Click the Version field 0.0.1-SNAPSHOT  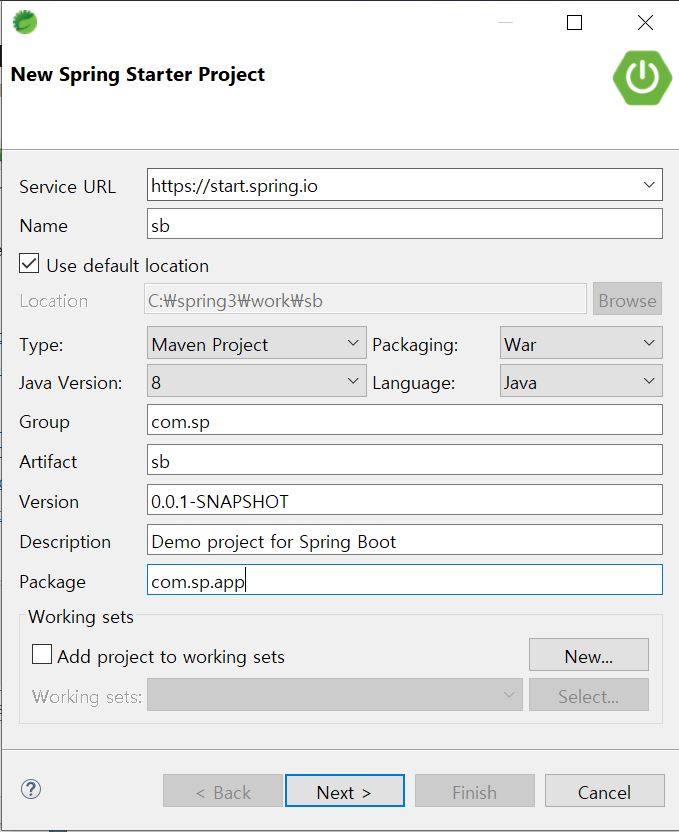point(405,500)
